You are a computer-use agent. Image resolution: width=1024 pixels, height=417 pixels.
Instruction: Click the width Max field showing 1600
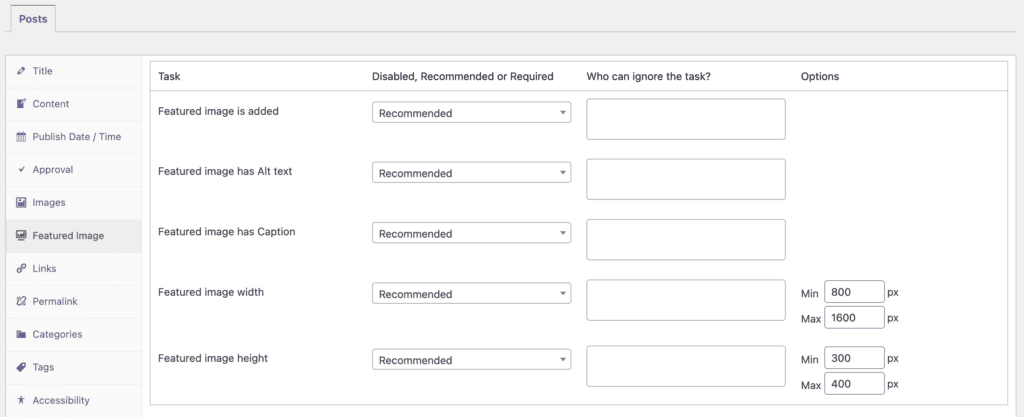(854, 318)
